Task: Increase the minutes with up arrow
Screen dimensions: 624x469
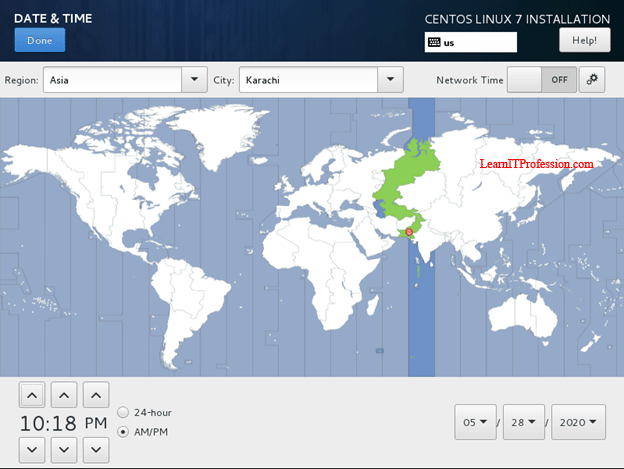Action: coord(64,395)
